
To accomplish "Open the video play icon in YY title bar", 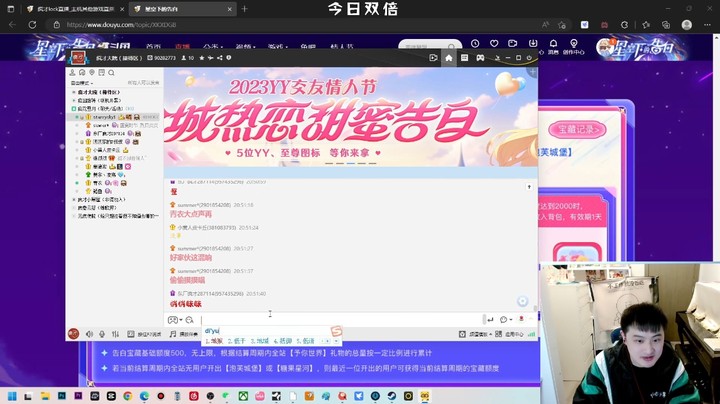I will [433, 58].
